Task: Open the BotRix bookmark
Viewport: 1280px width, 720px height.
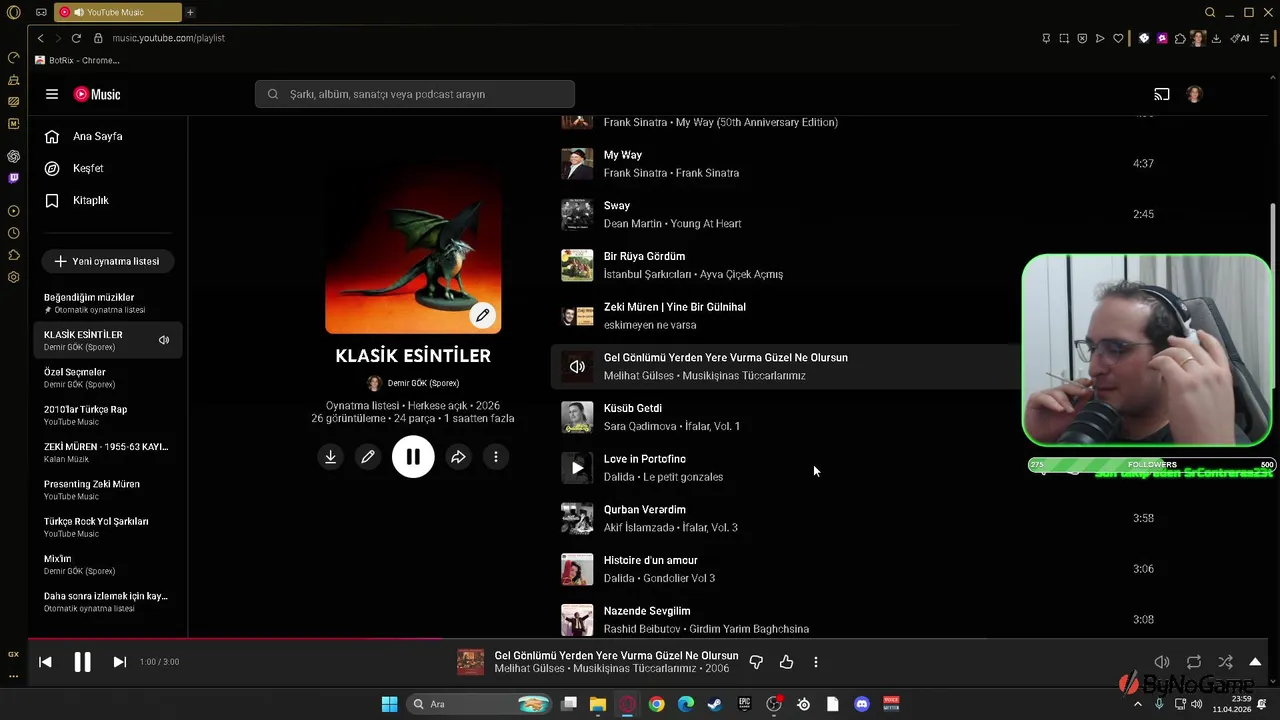Action: (x=77, y=60)
